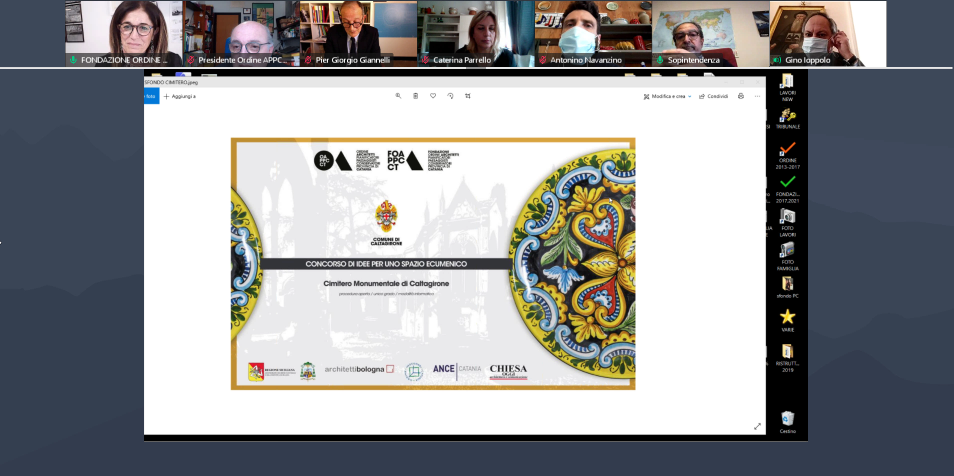Select the FONDAZIONE ORDINE participant video
Viewport: 954px width, 476px height.
coord(124,33)
